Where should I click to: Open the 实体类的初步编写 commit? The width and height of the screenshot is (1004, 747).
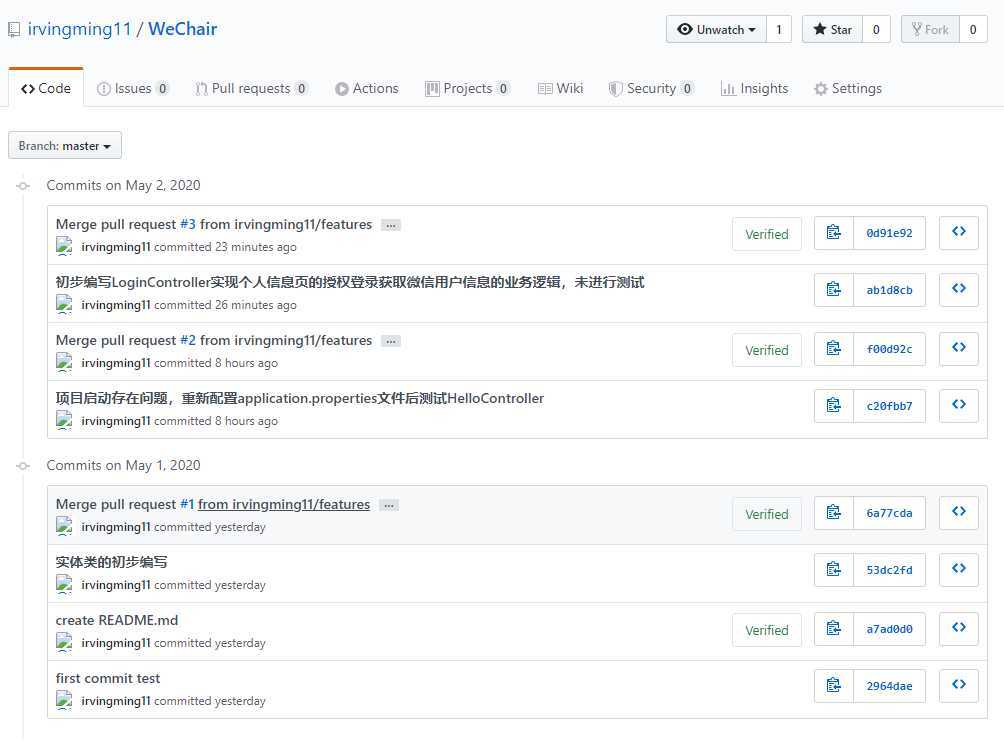[x=111, y=562]
